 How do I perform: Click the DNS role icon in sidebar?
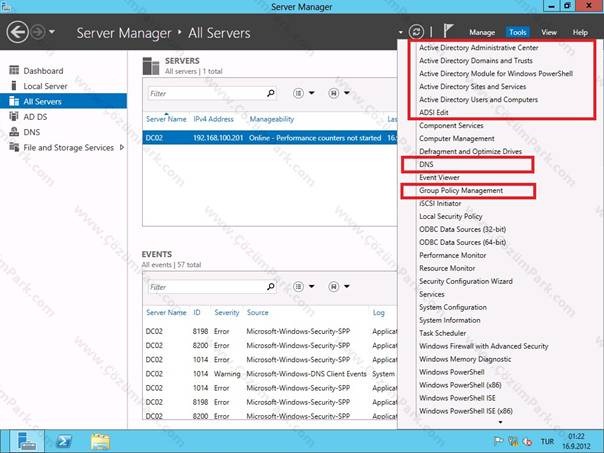point(14,132)
